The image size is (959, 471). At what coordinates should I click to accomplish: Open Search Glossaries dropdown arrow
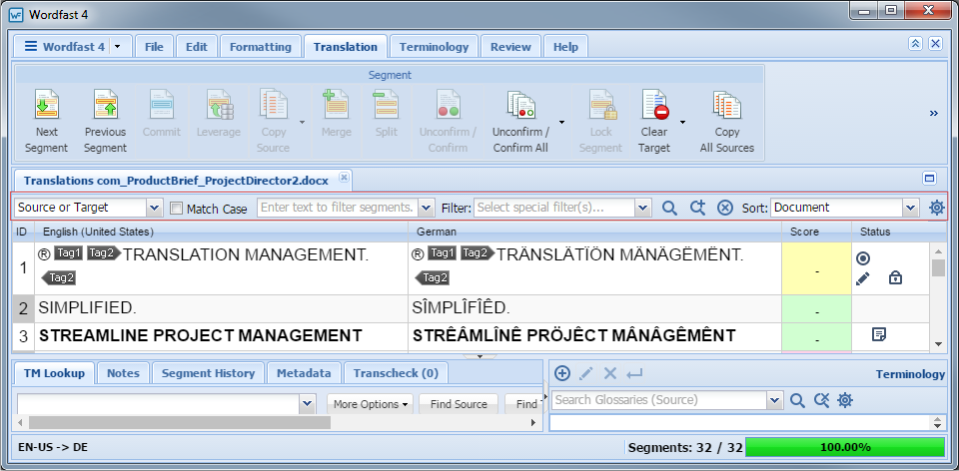coord(776,401)
